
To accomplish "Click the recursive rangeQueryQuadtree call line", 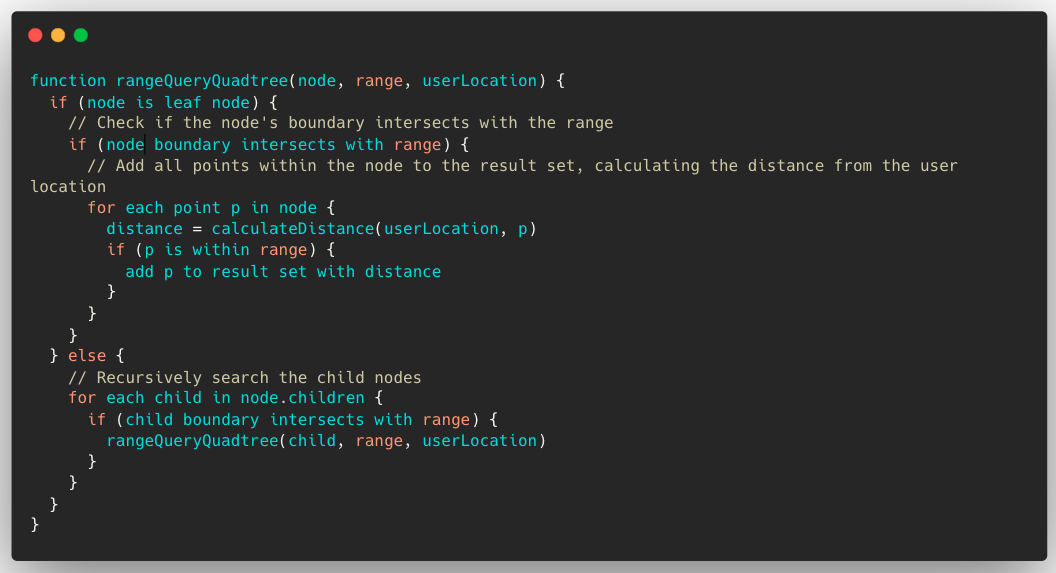I will point(326,440).
